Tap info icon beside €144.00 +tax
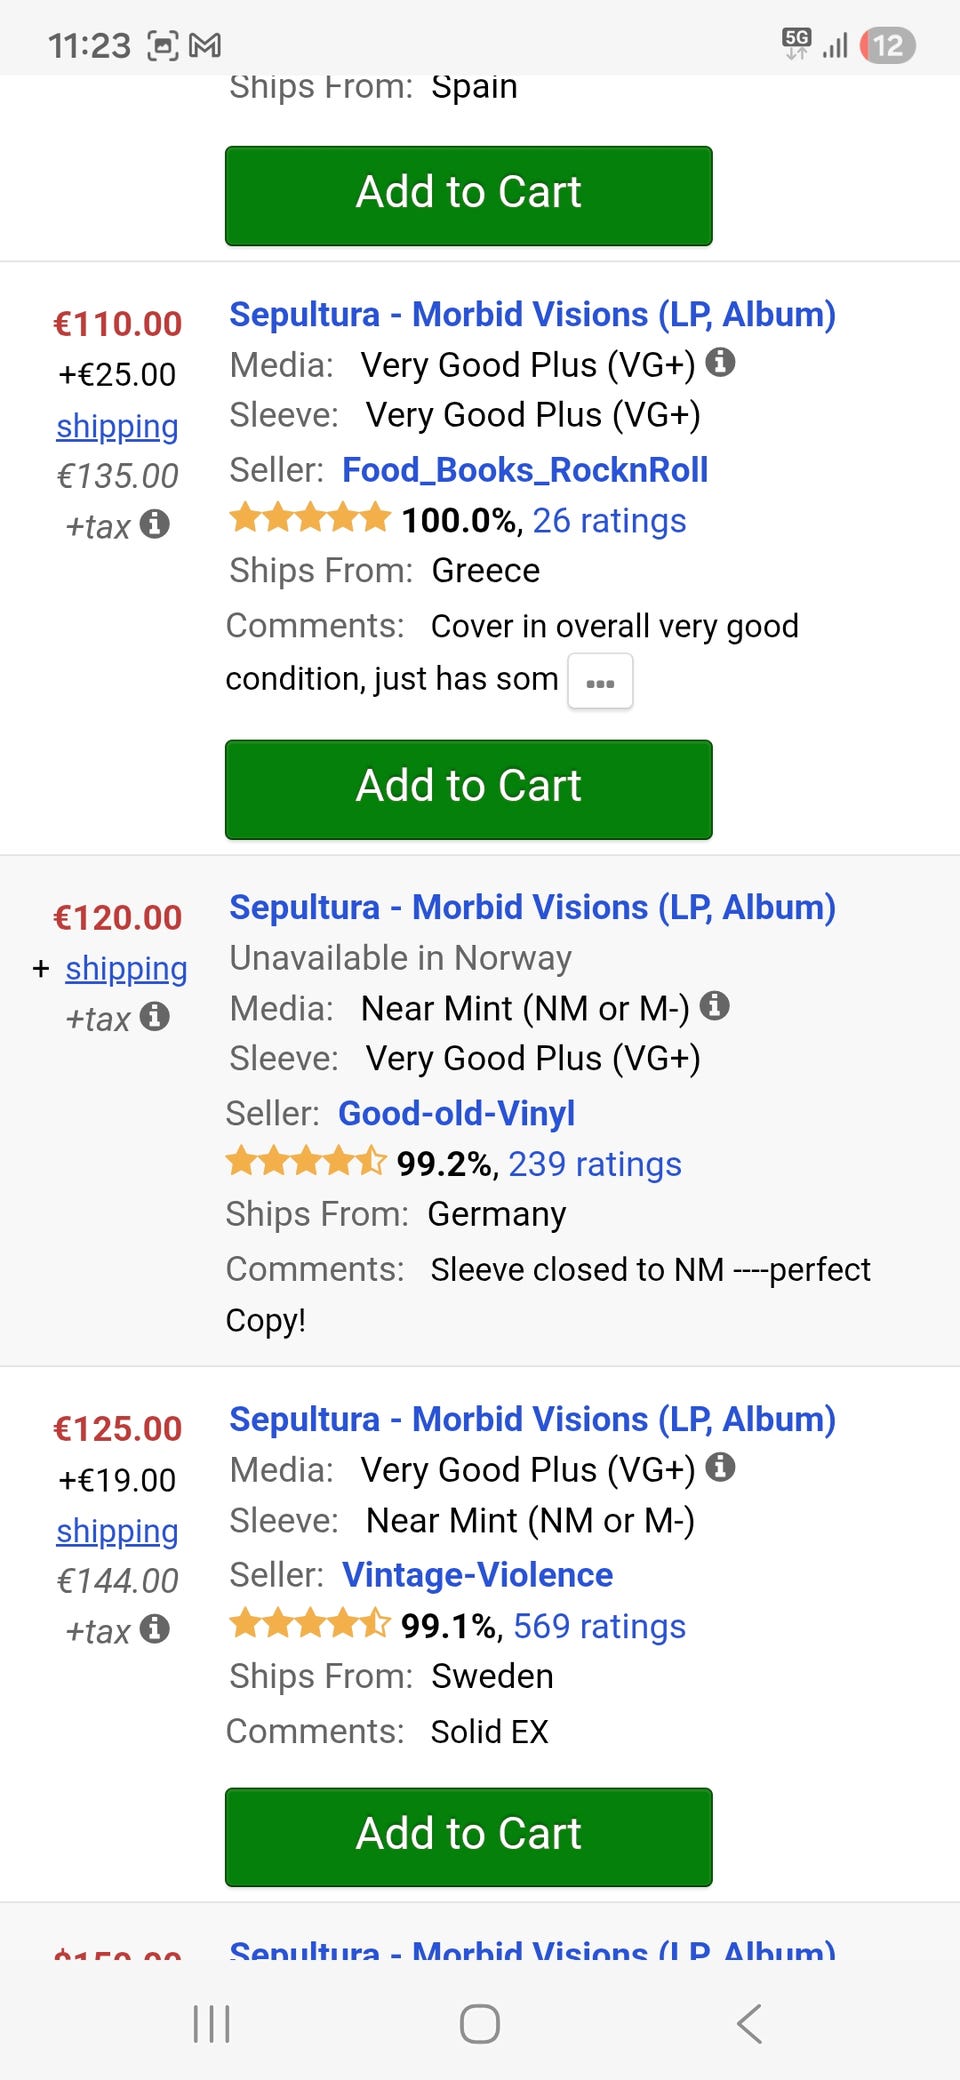The height and width of the screenshot is (2080, 960). [x=154, y=1628]
